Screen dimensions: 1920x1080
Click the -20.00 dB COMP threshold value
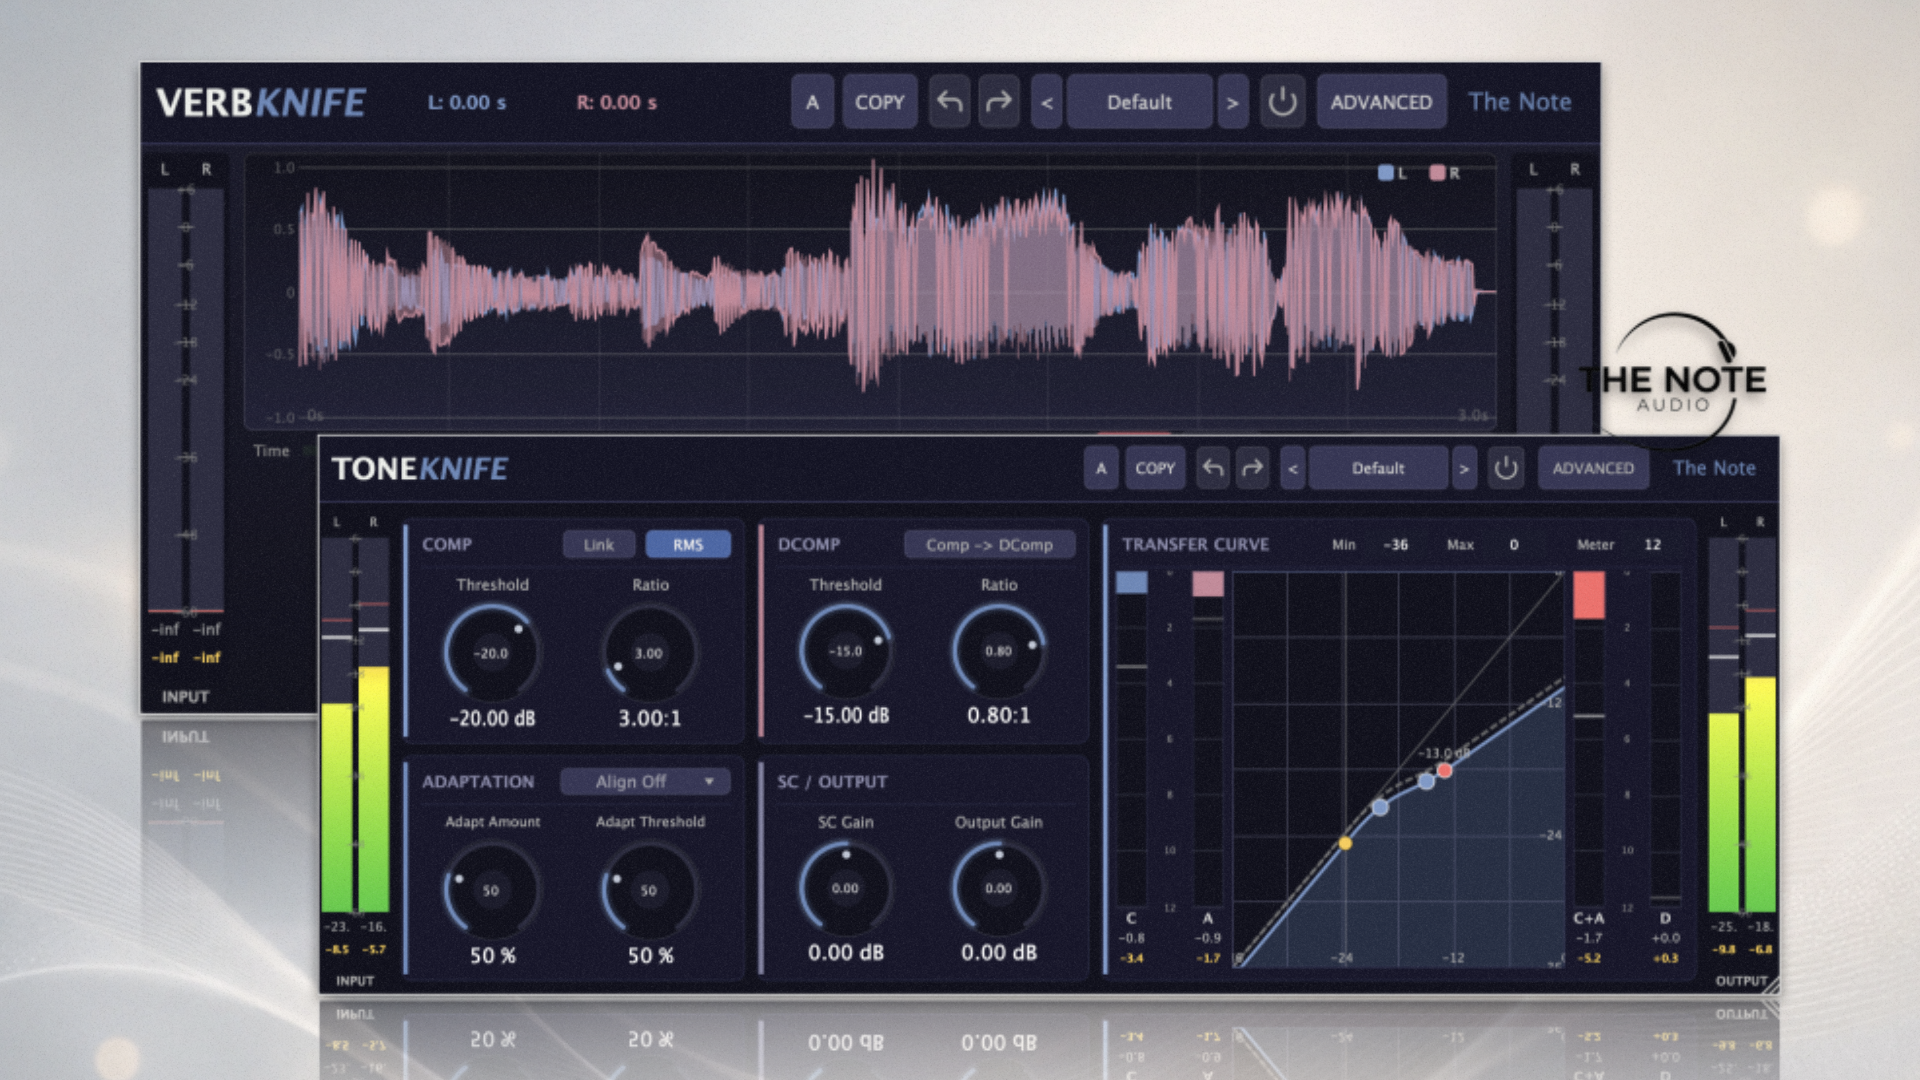(492, 718)
